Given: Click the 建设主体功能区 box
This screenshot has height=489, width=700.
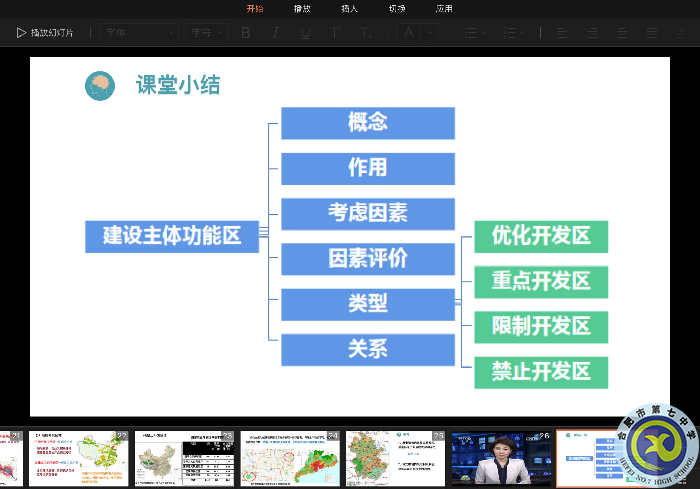Looking at the screenshot, I should pyautogui.click(x=172, y=236).
